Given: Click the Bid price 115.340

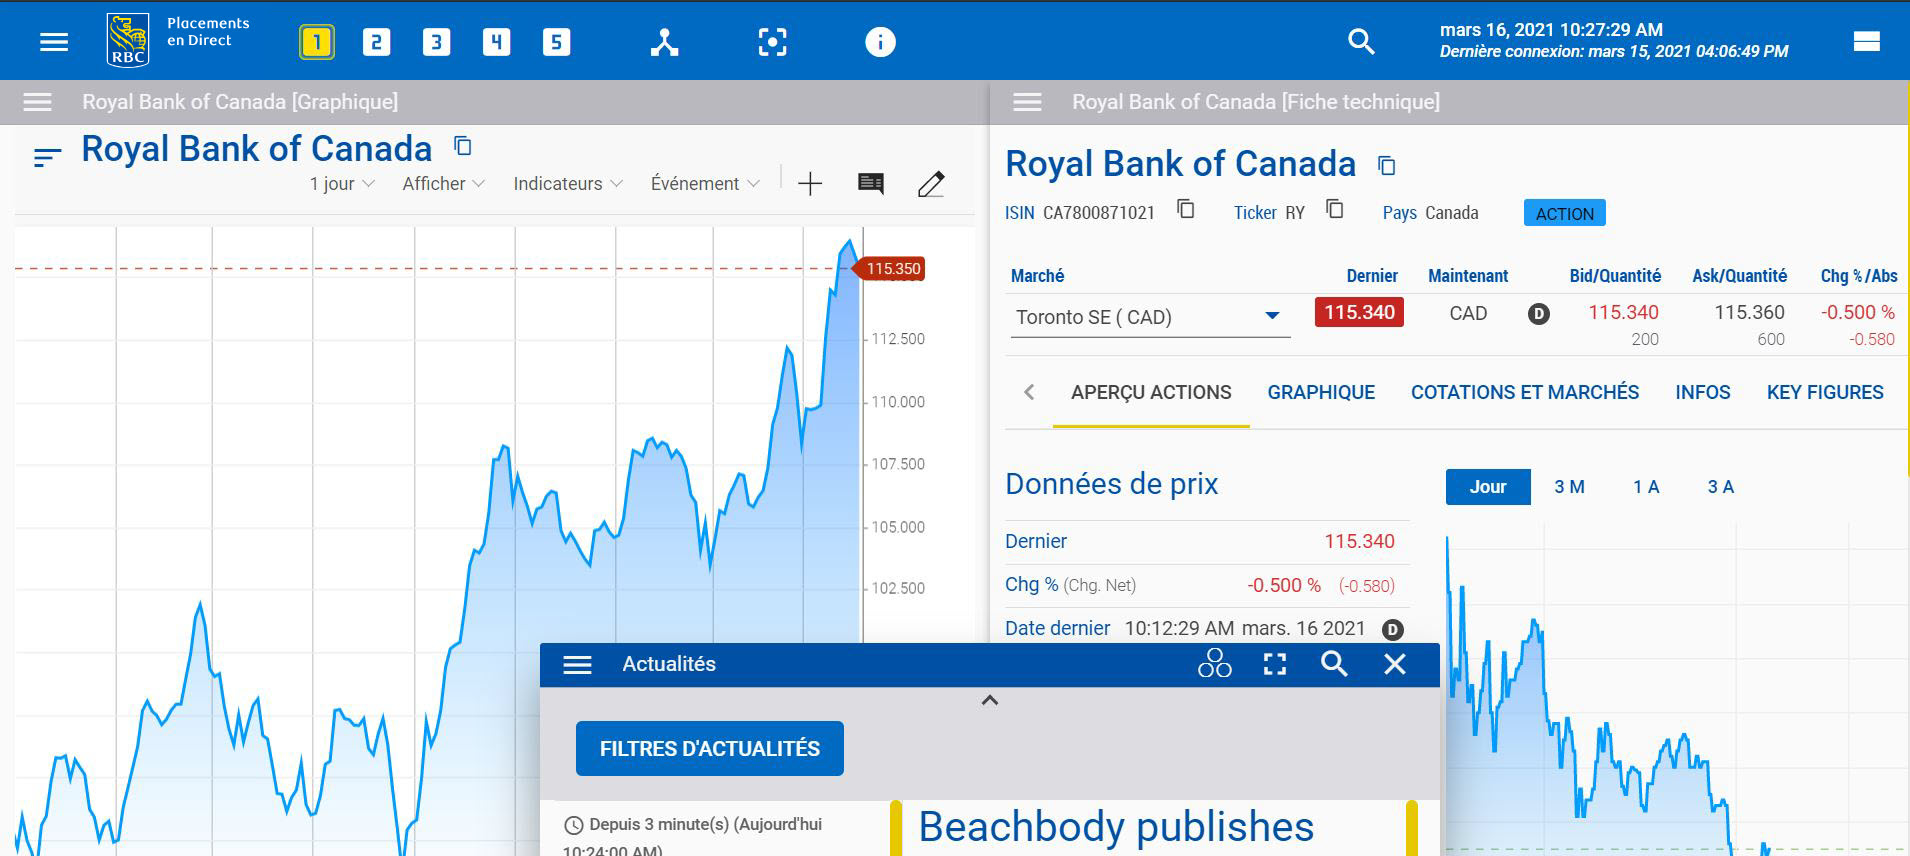Looking at the screenshot, I should click(x=1623, y=313).
